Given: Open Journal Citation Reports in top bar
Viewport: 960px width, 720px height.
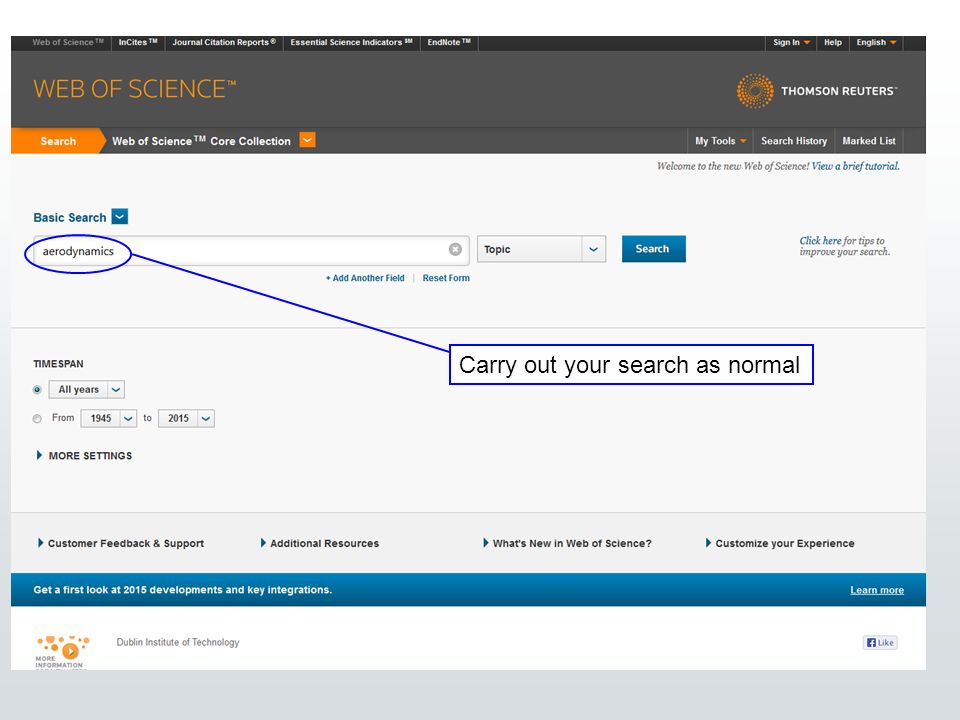Looking at the screenshot, I should click(x=224, y=42).
